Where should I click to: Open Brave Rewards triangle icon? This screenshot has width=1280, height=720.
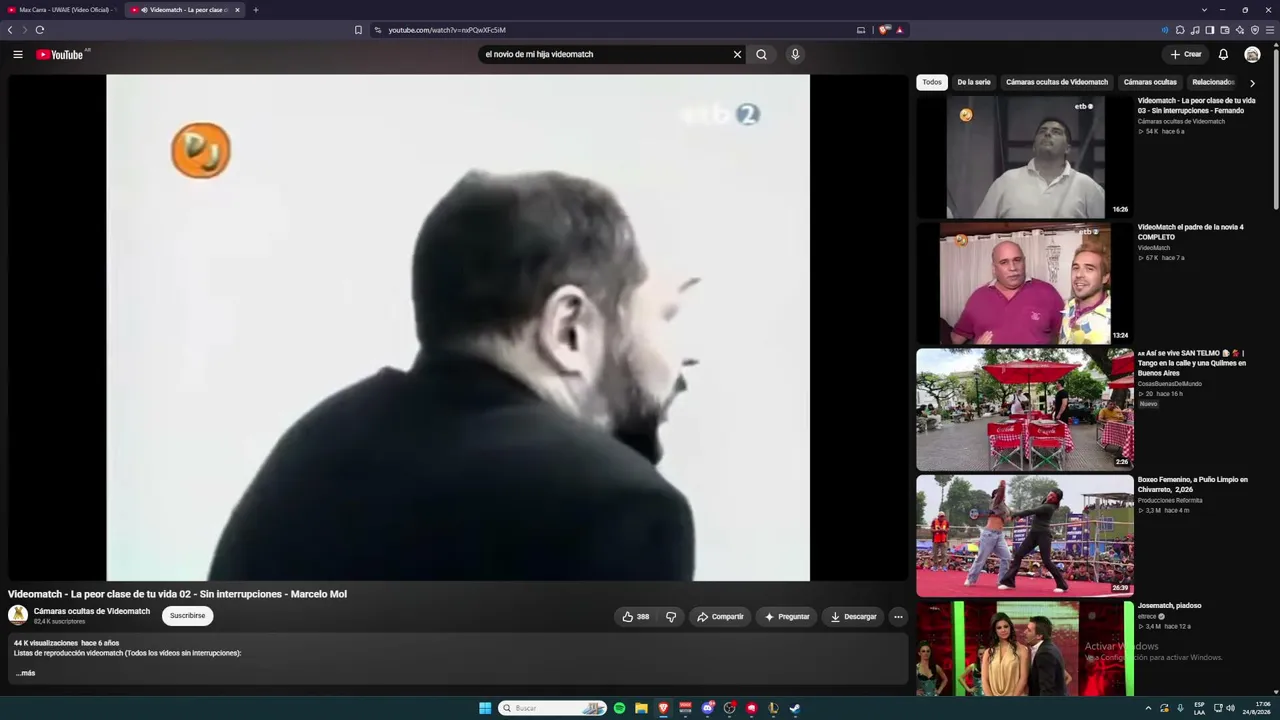click(x=899, y=30)
